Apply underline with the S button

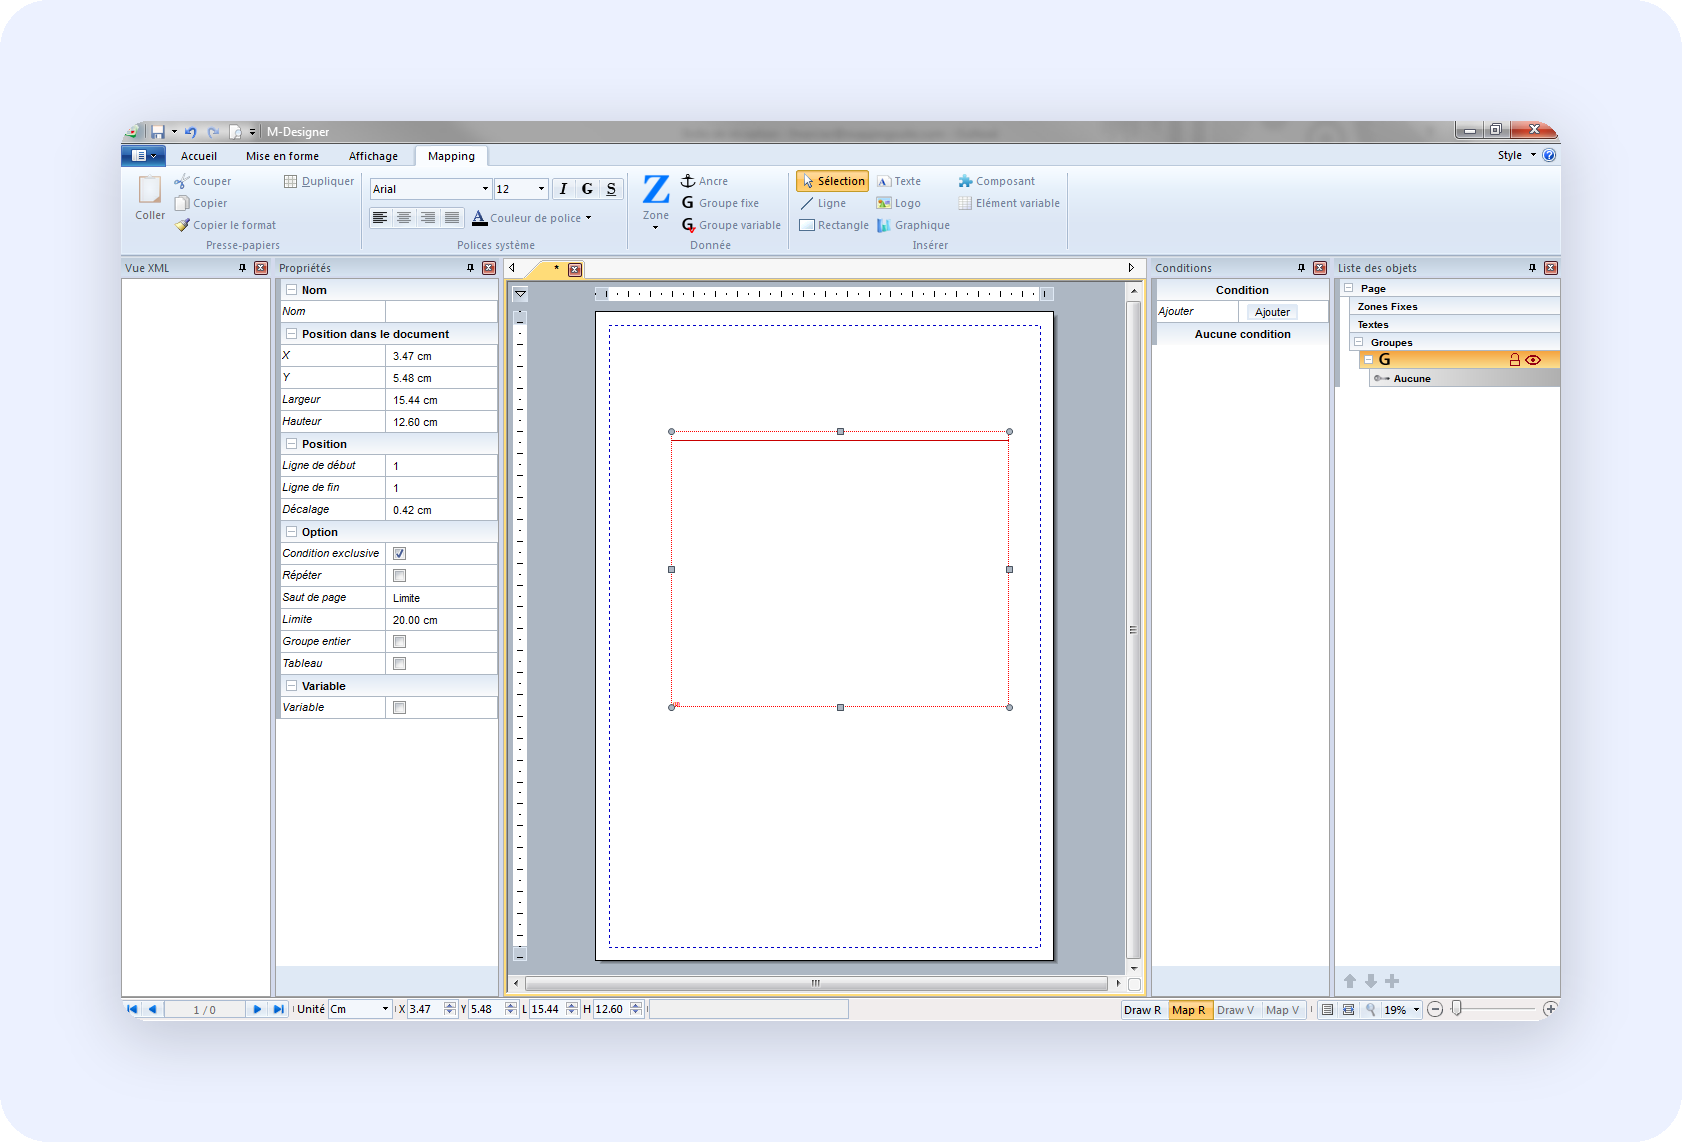(x=611, y=188)
